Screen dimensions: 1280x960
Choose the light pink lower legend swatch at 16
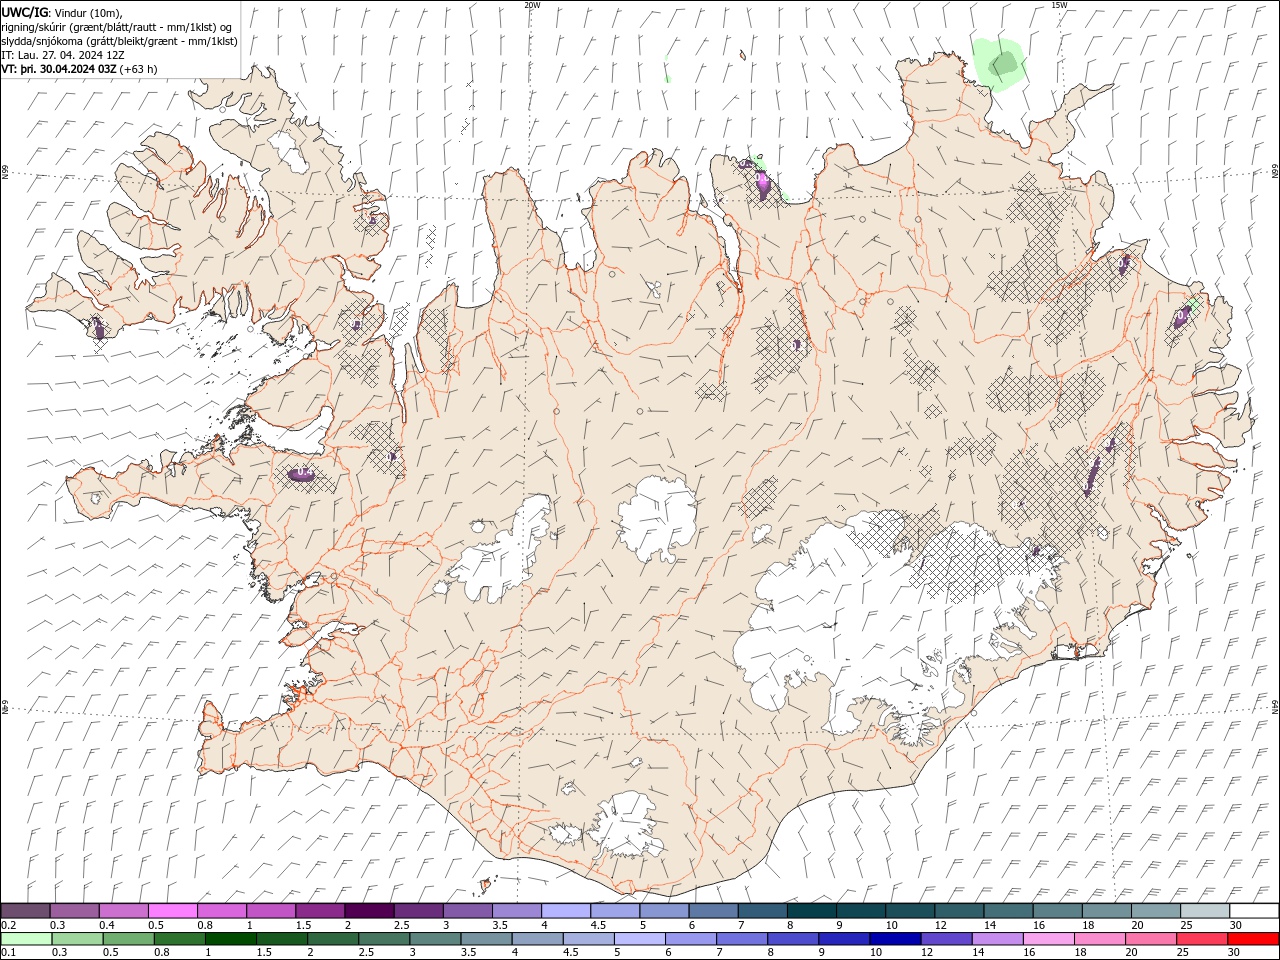tap(1048, 939)
